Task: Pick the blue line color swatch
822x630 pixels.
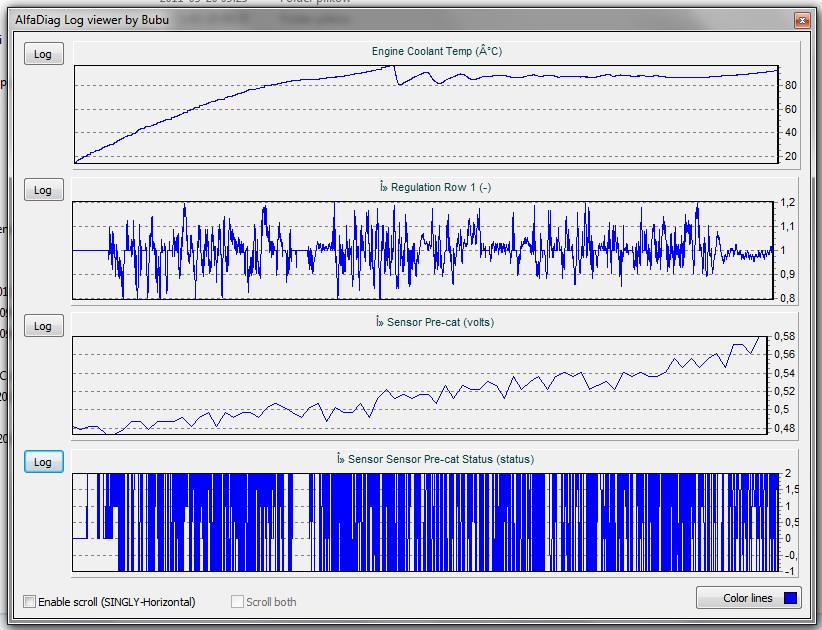Action: (x=790, y=598)
